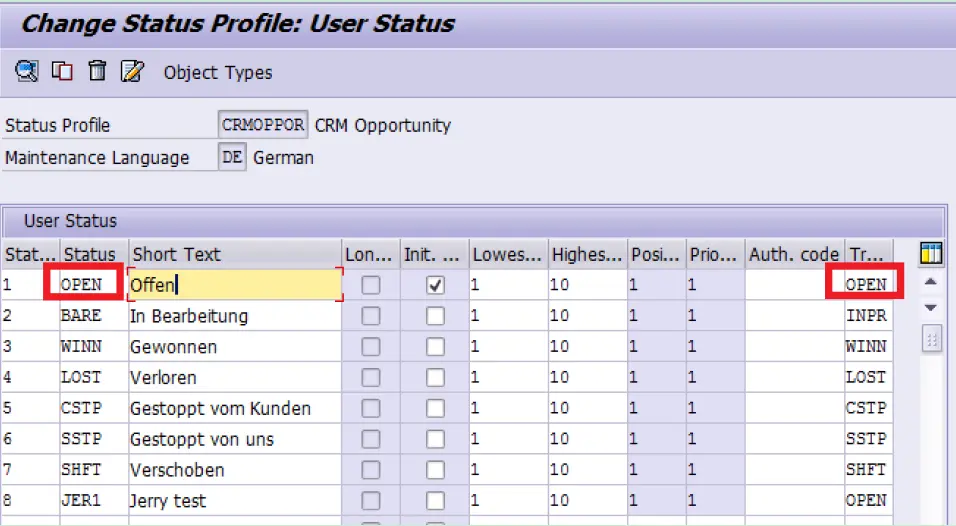Select the BARE status code cell
Image resolution: width=956 pixels, height=526 pixels.
pyautogui.click(x=93, y=316)
